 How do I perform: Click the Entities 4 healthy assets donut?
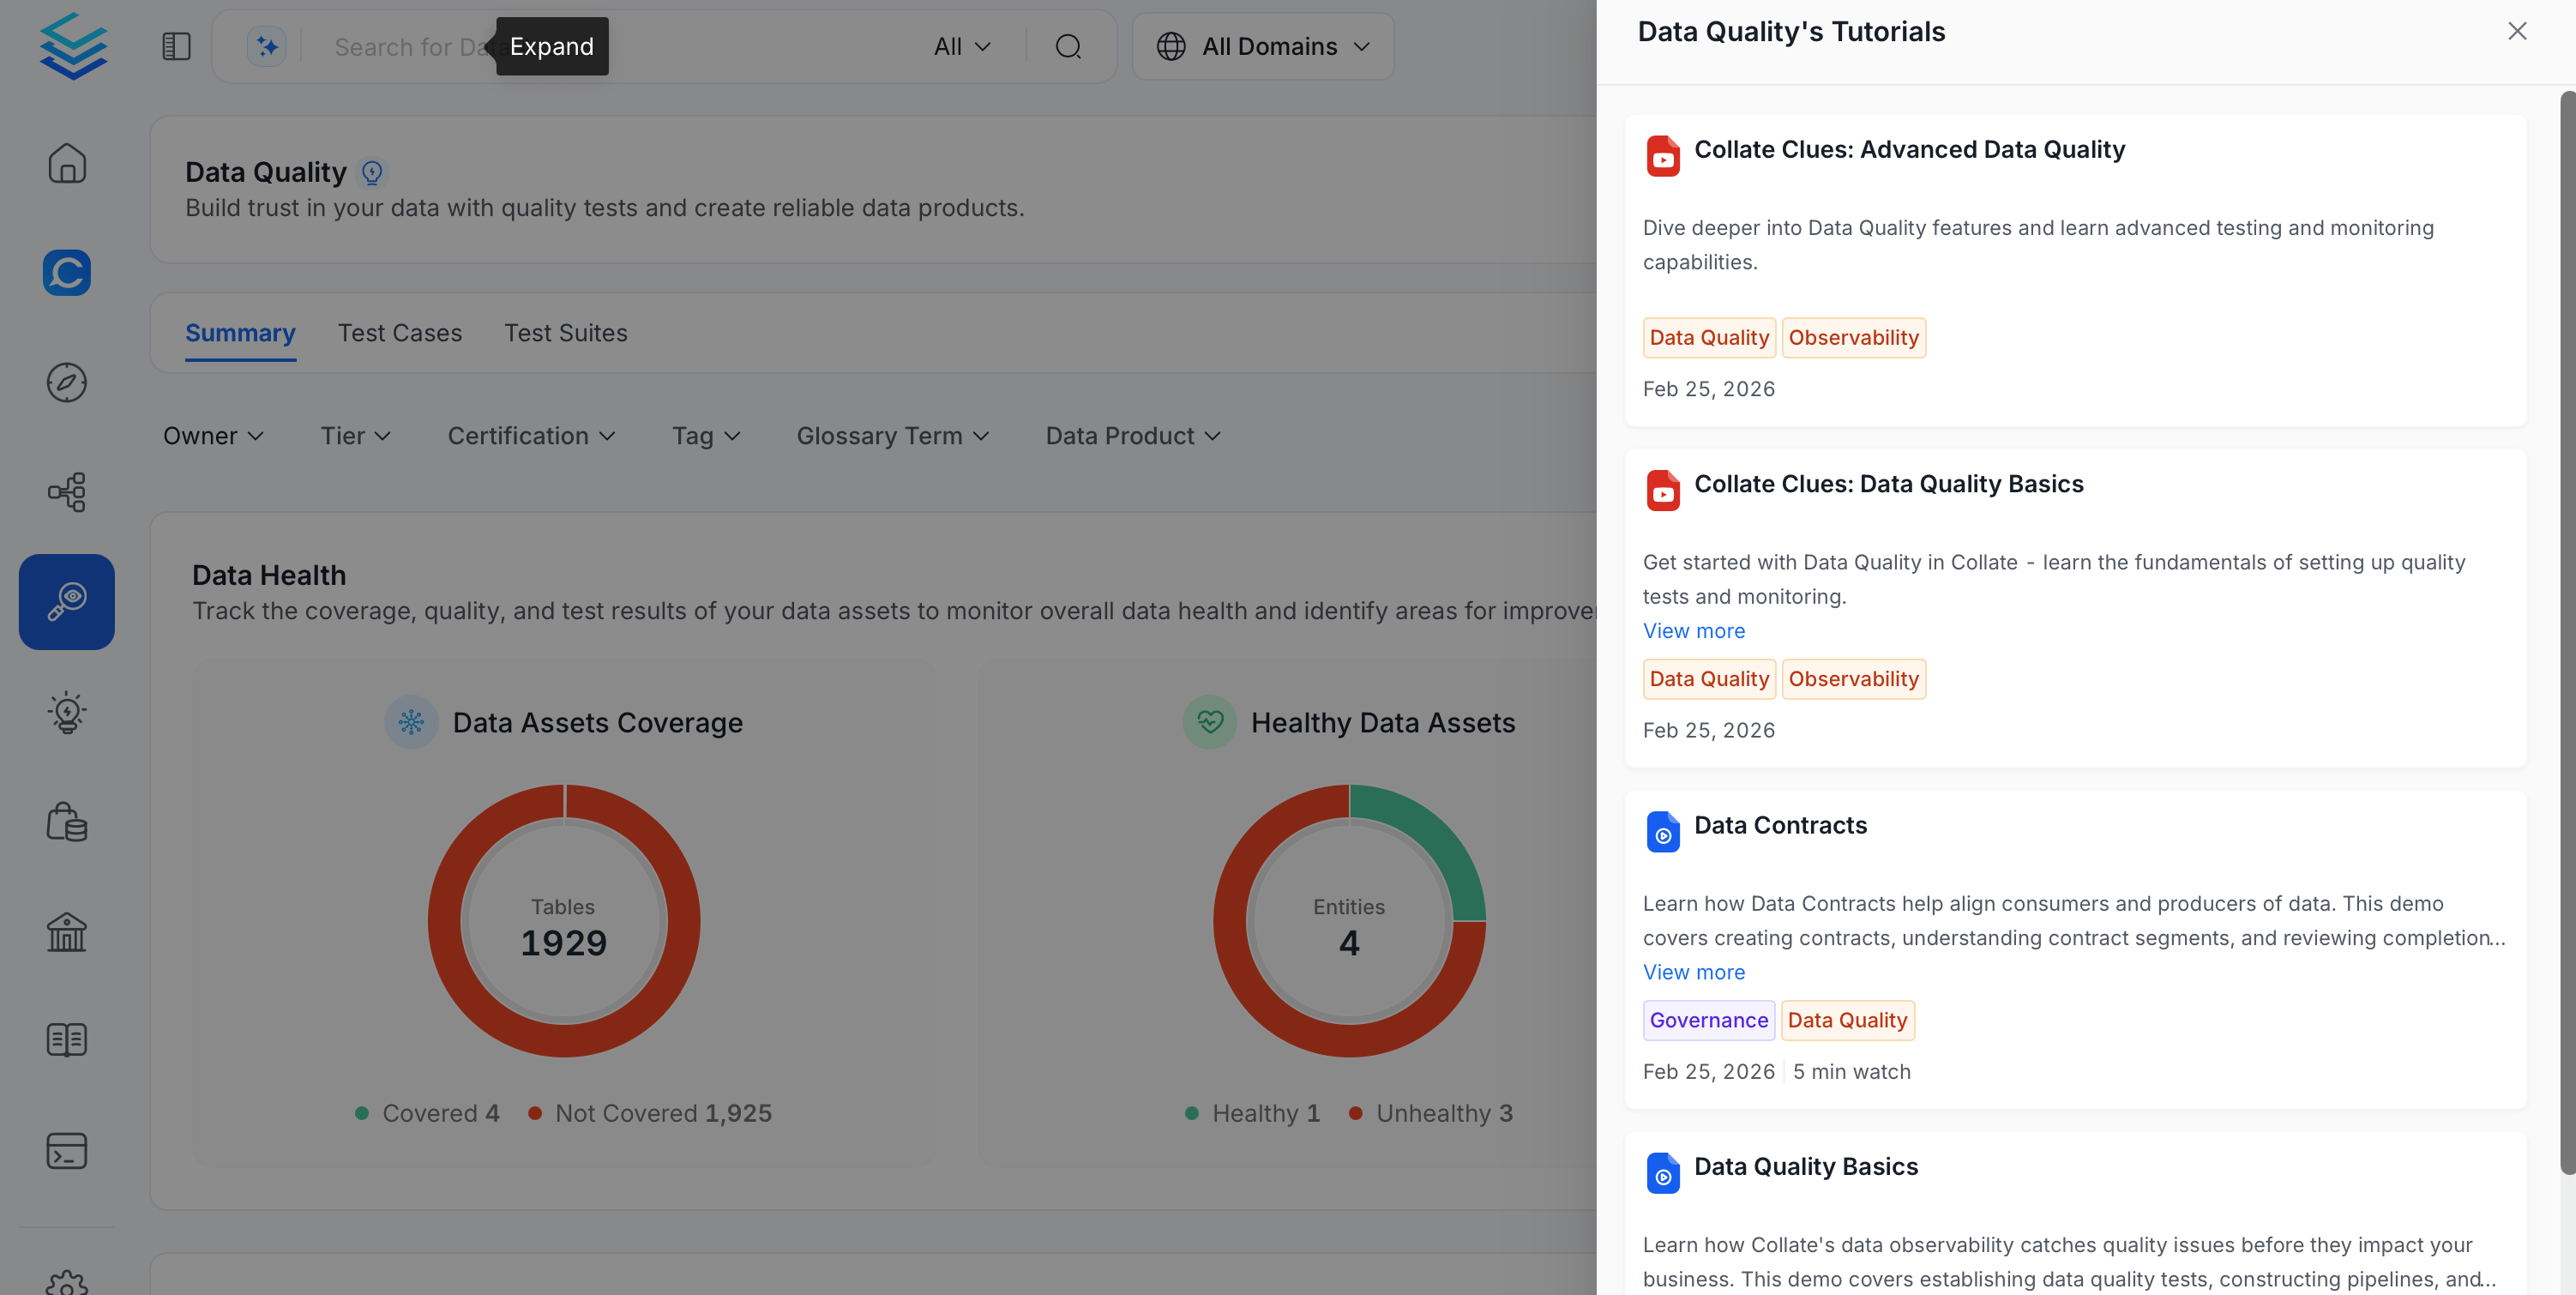click(x=1349, y=920)
